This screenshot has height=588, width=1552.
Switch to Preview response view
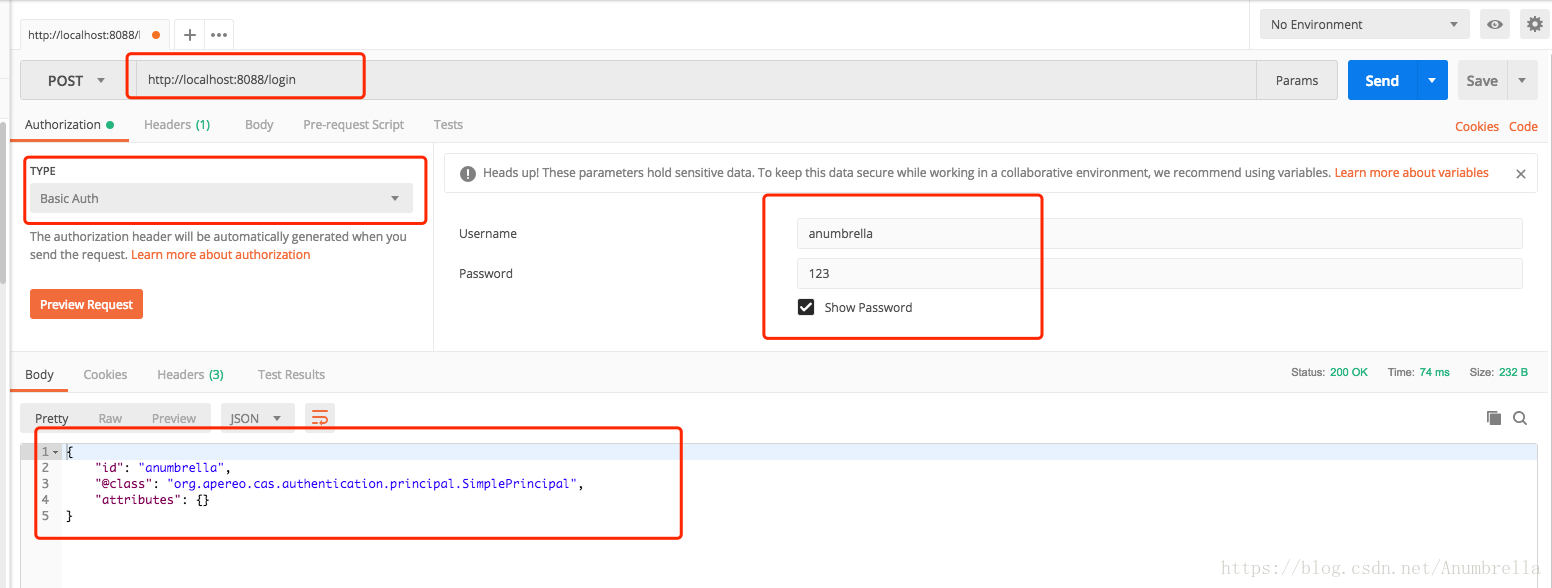point(174,418)
